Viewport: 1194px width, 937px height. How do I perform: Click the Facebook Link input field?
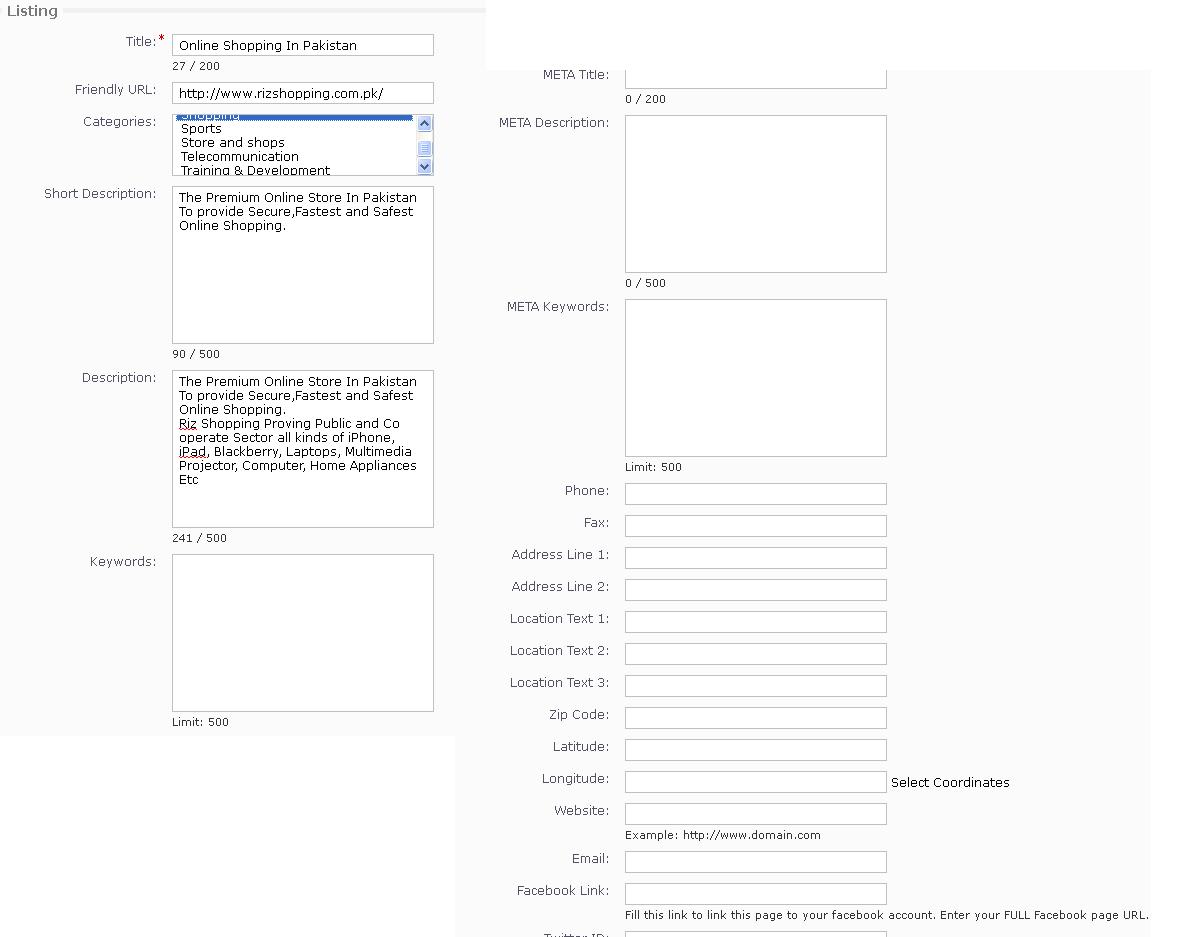click(x=755, y=894)
